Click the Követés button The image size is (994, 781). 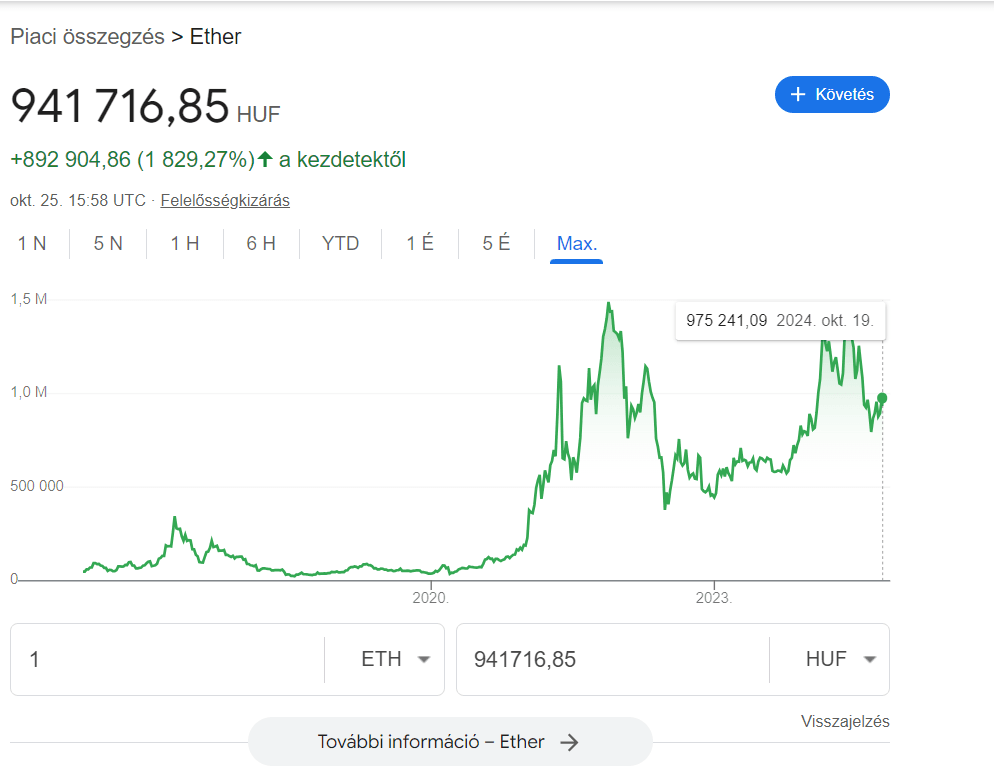[832, 94]
